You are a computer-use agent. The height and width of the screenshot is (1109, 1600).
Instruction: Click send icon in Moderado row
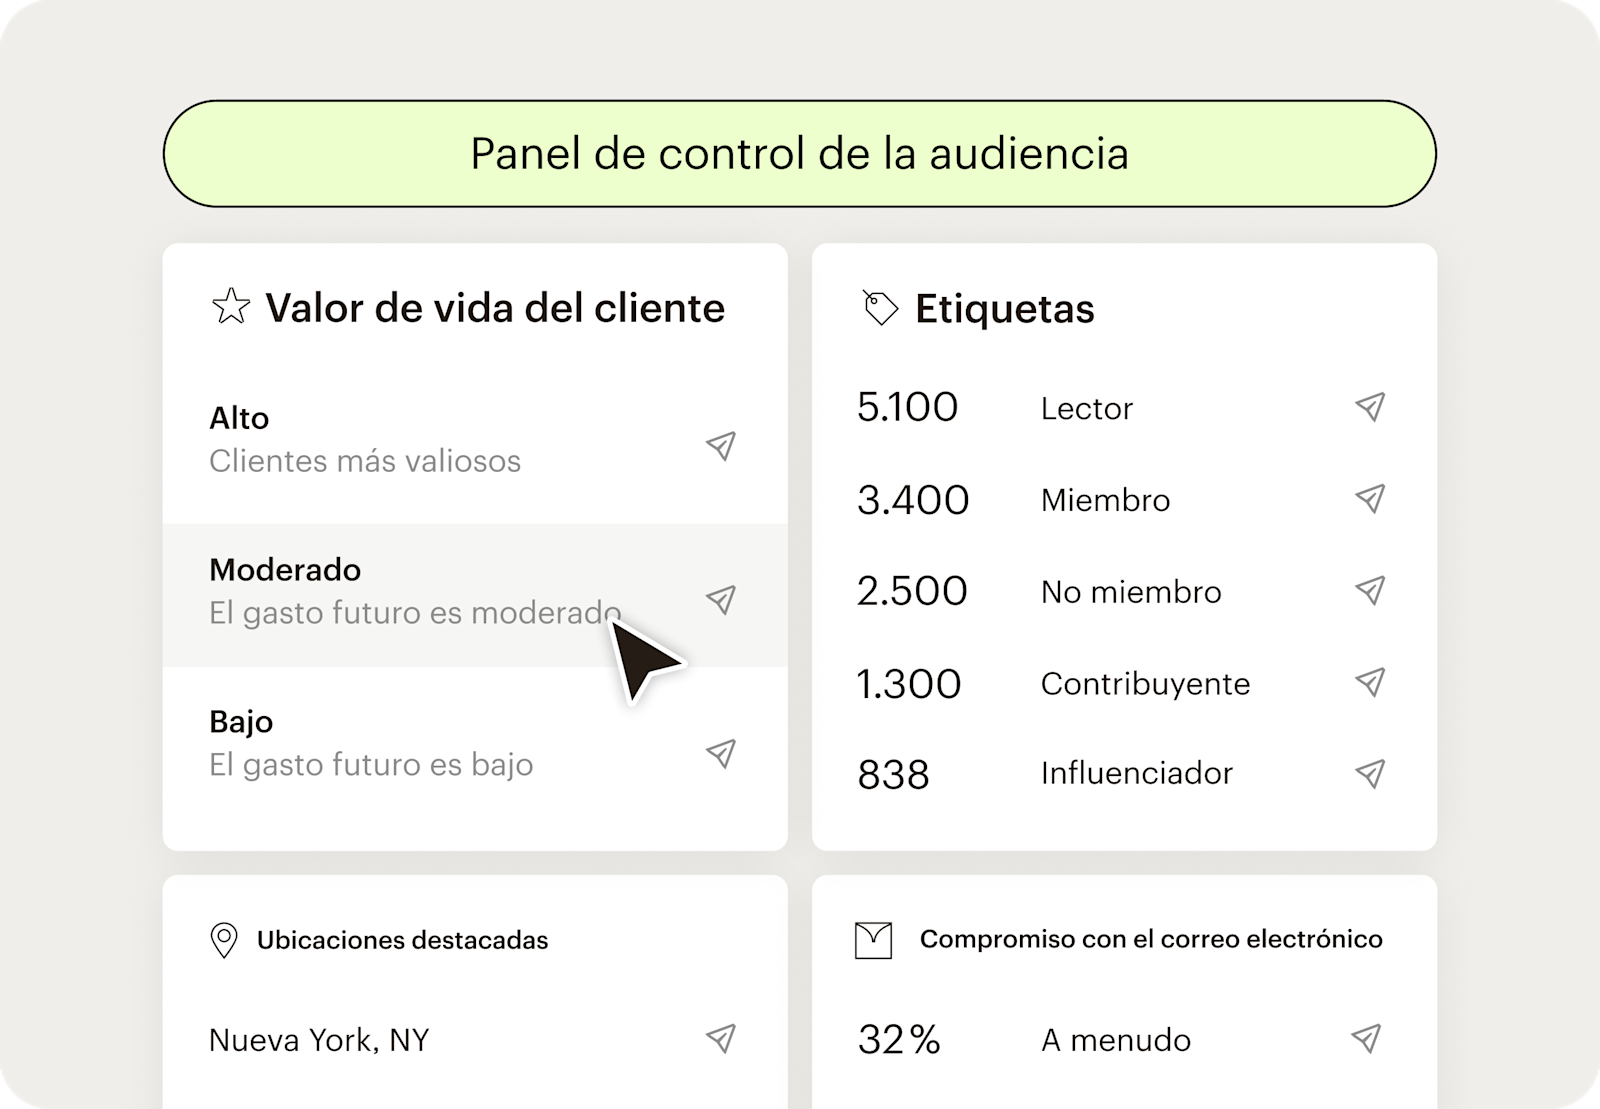720,599
